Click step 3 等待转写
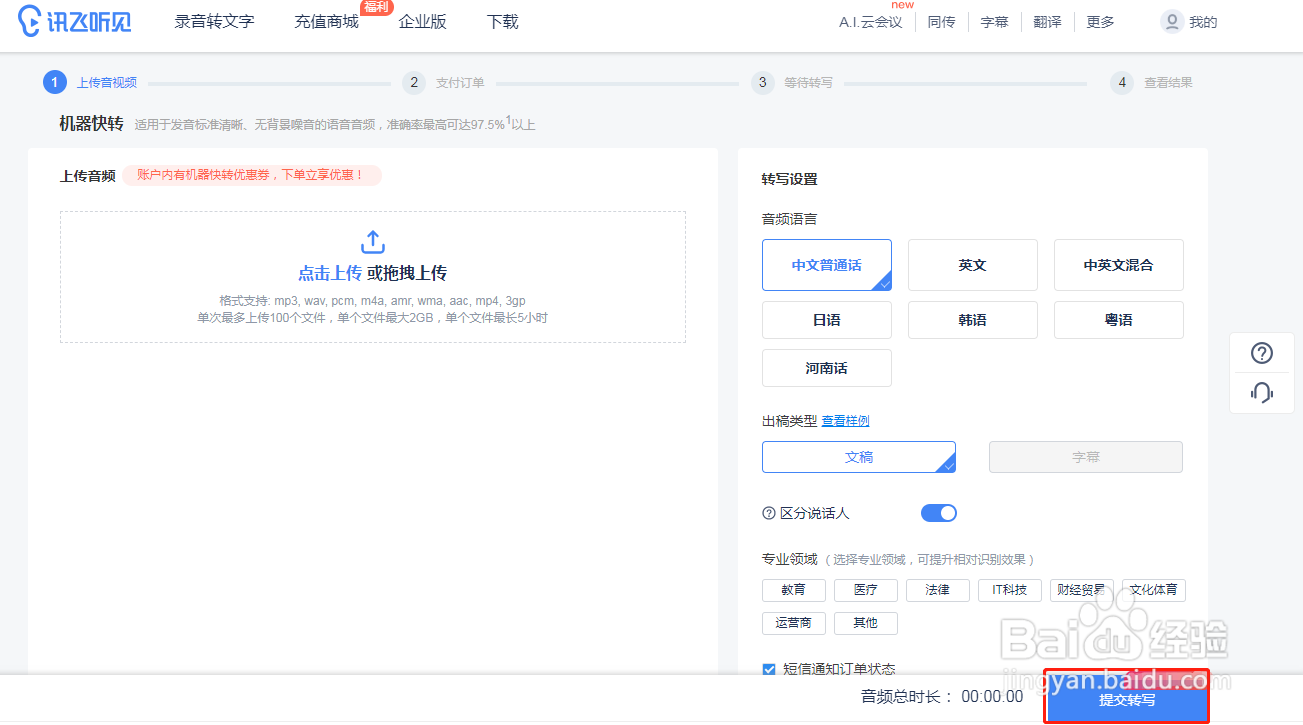The width and height of the screenshot is (1303, 725). pyautogui.click(x=792, y=82)
